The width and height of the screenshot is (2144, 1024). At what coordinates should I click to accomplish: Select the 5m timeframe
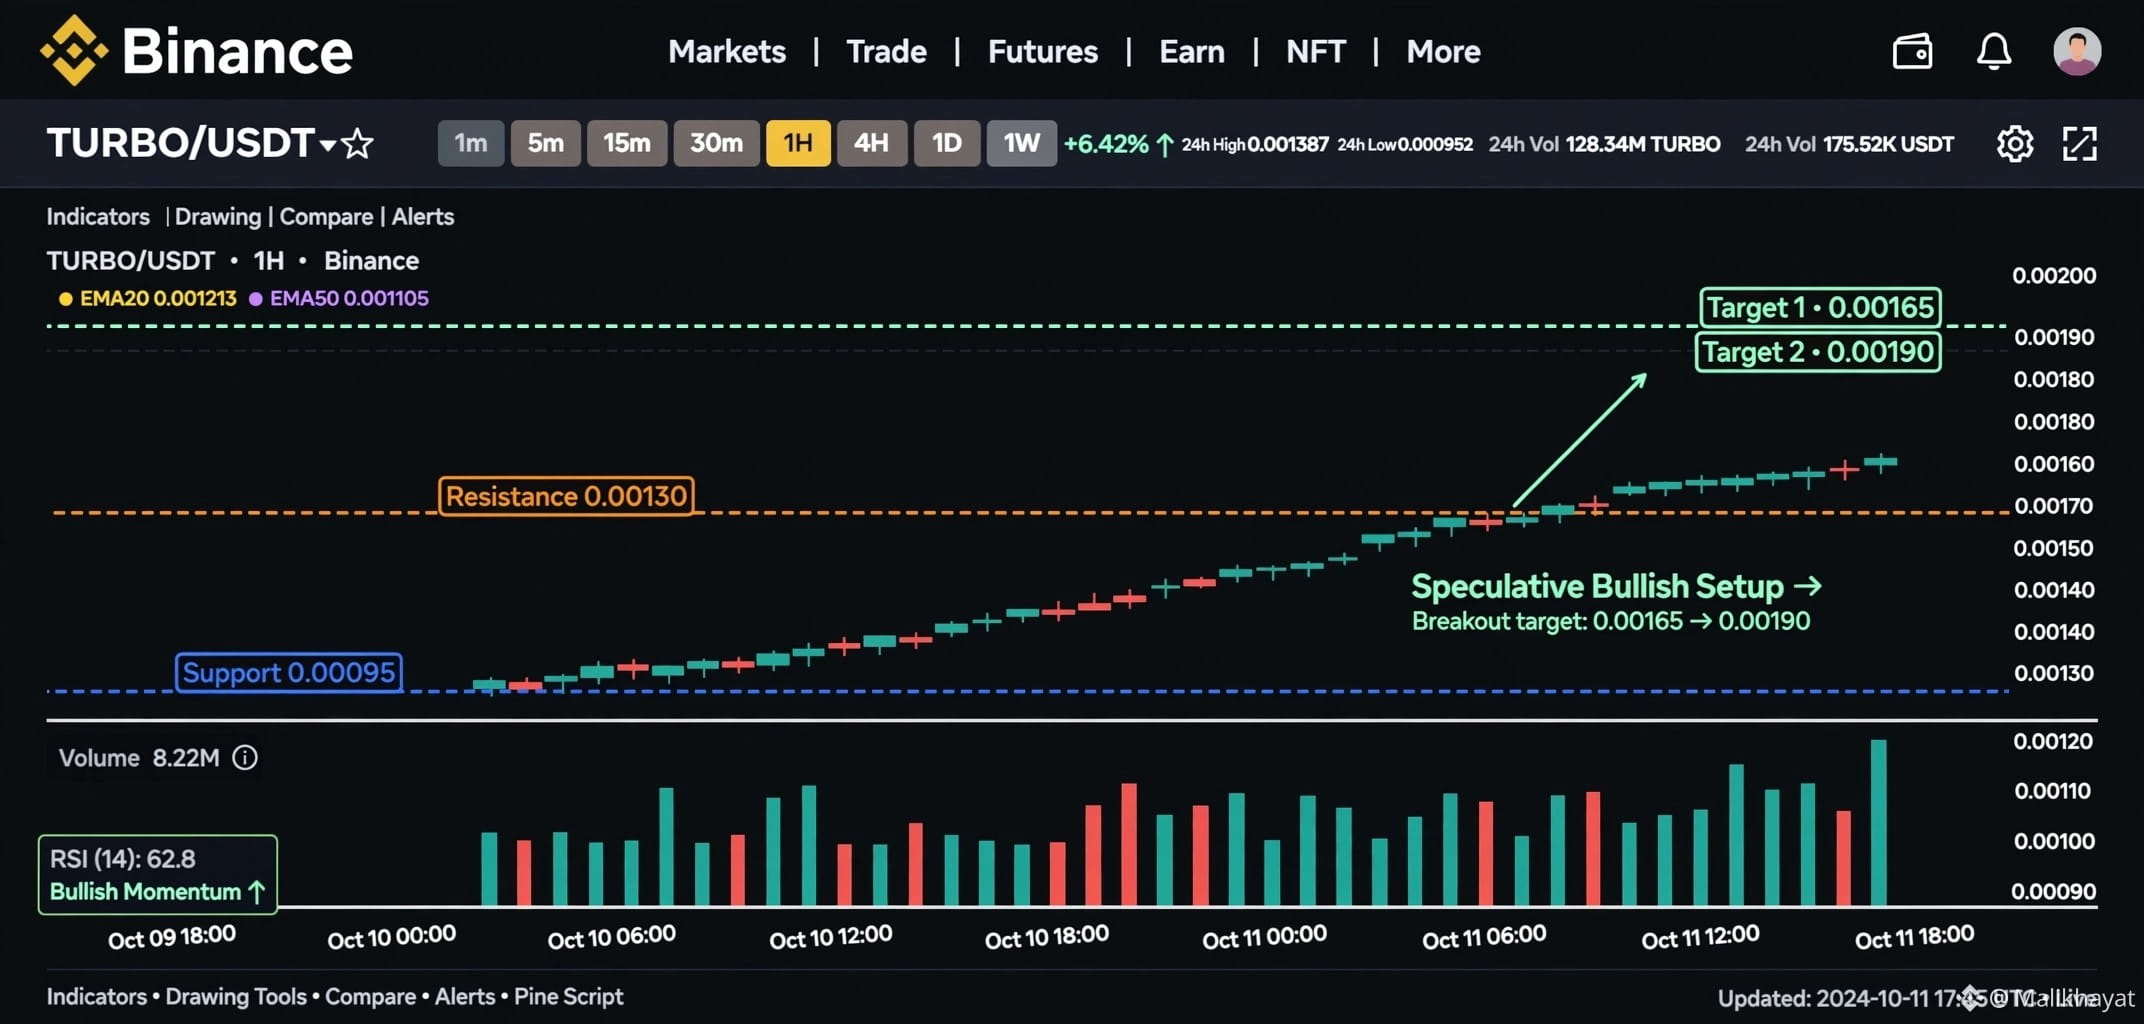(x=545, y=143)
